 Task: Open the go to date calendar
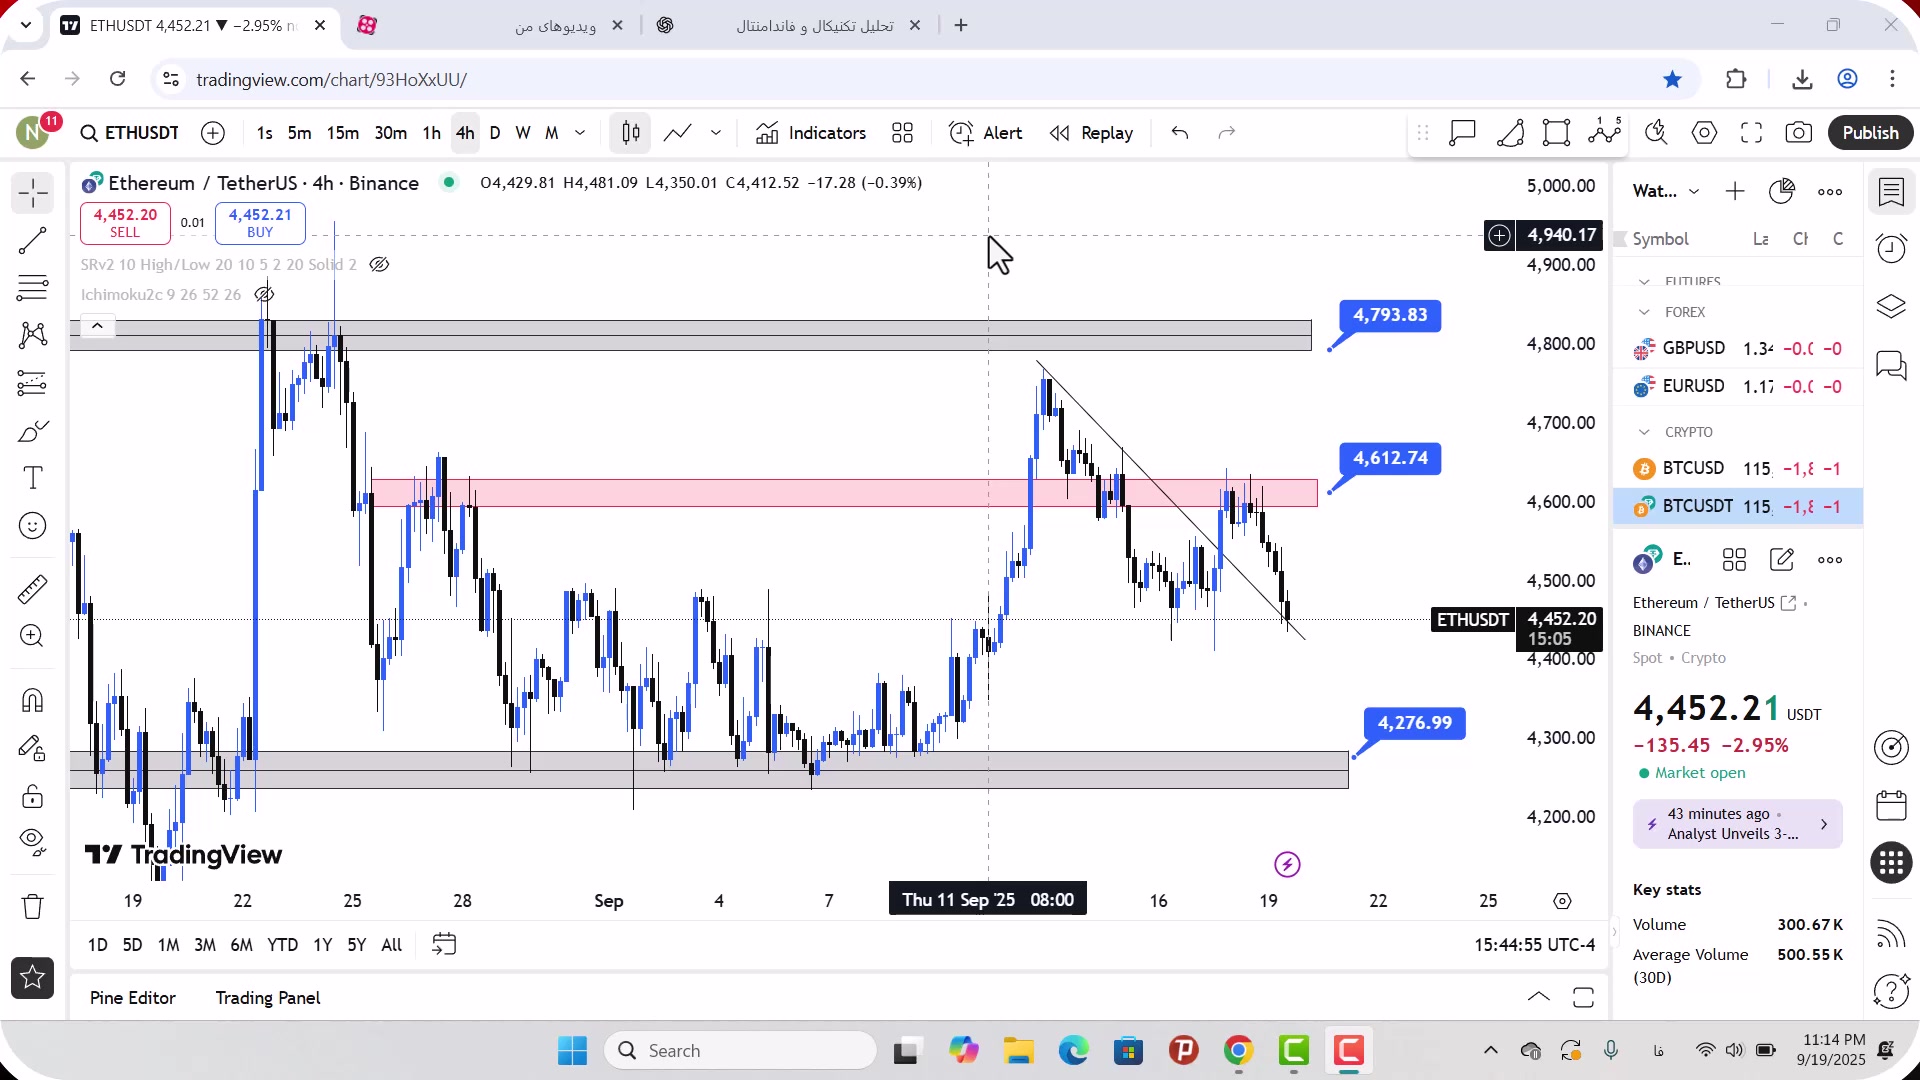[x=444, y=945]
